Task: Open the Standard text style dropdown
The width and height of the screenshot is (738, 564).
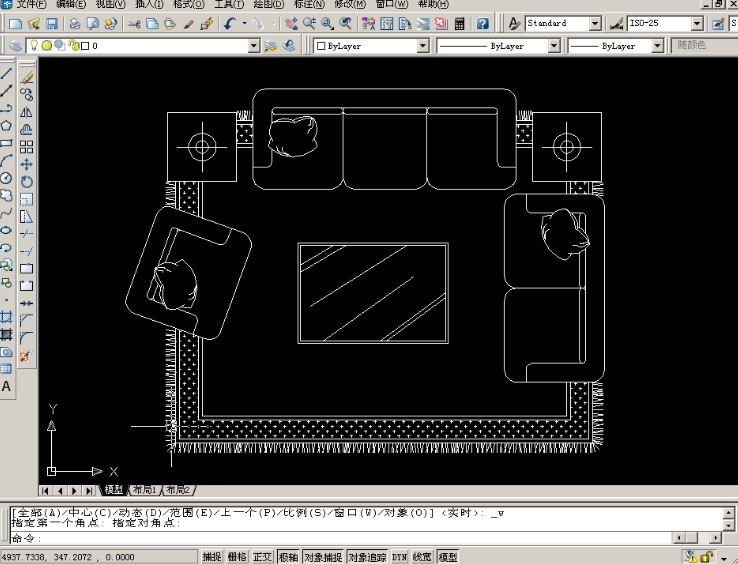Action: 595,23
